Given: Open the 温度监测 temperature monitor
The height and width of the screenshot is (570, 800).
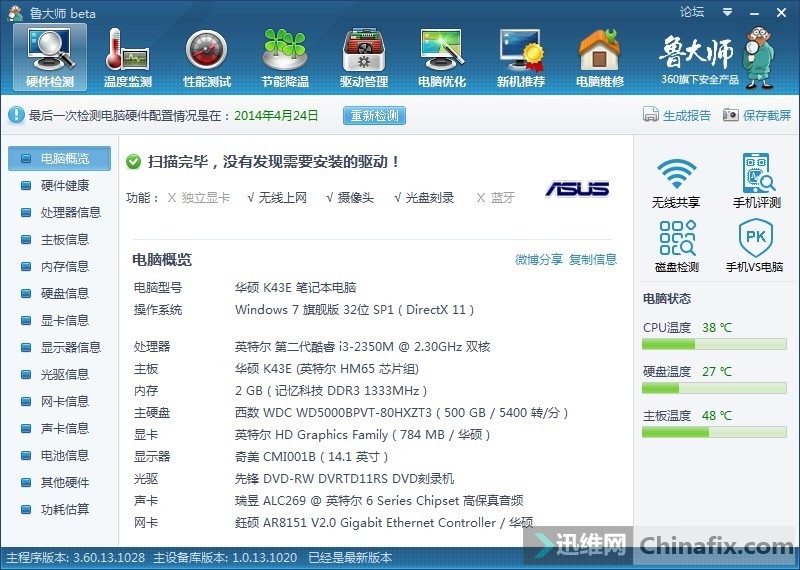Looking at the screenshot, I should click(128, 58).
